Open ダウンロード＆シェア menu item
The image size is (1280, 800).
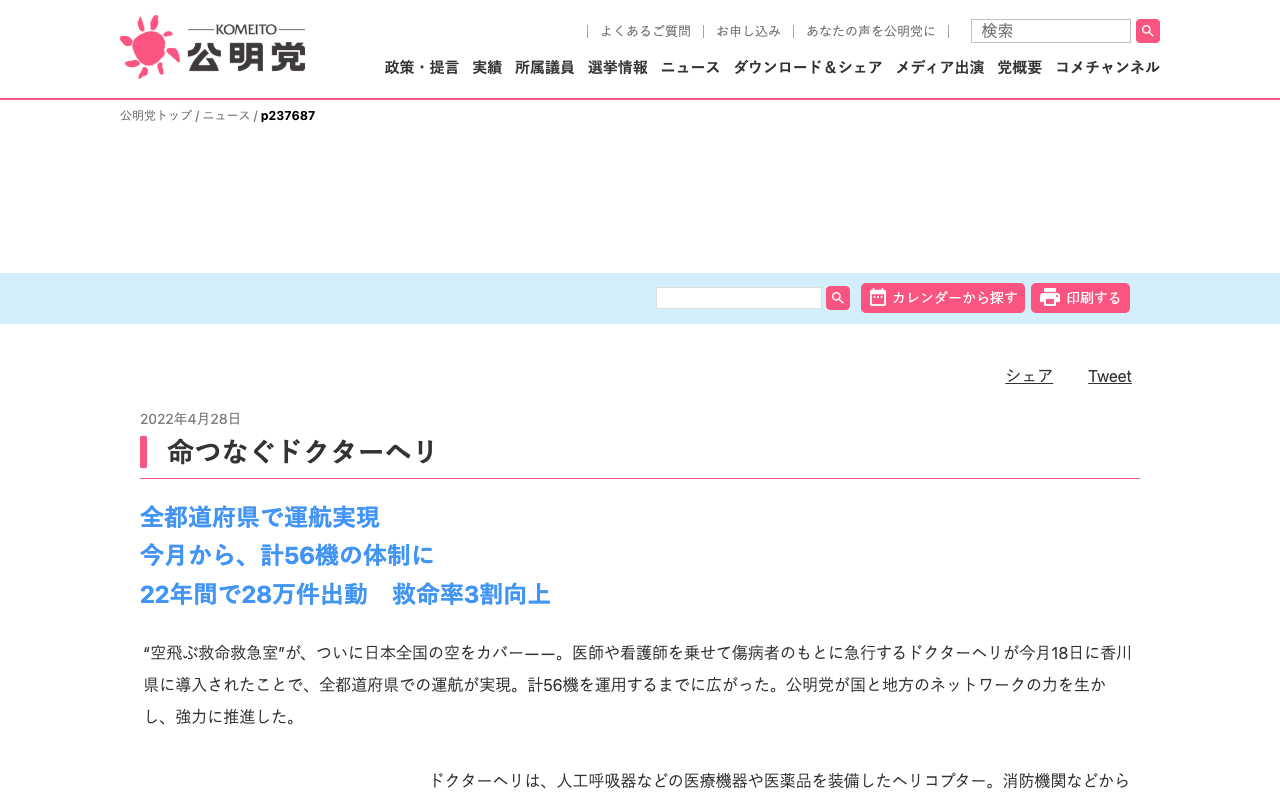pos(808,67)
